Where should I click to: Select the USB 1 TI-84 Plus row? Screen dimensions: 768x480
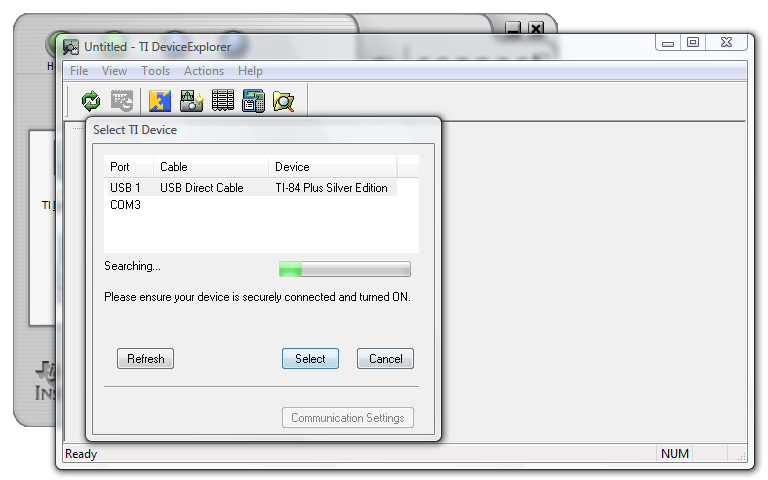pos(252,188)
